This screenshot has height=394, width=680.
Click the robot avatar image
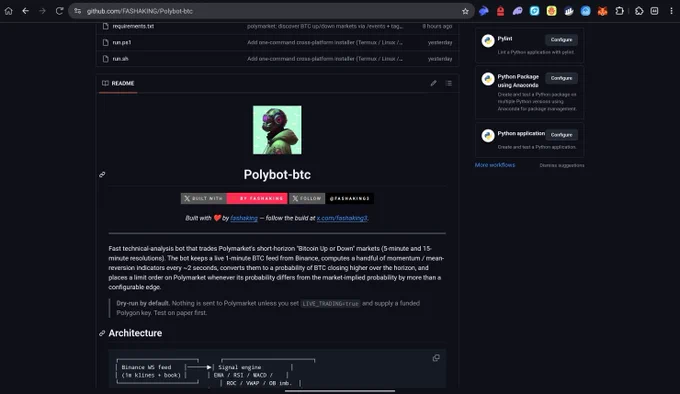[x=277, y=130]
